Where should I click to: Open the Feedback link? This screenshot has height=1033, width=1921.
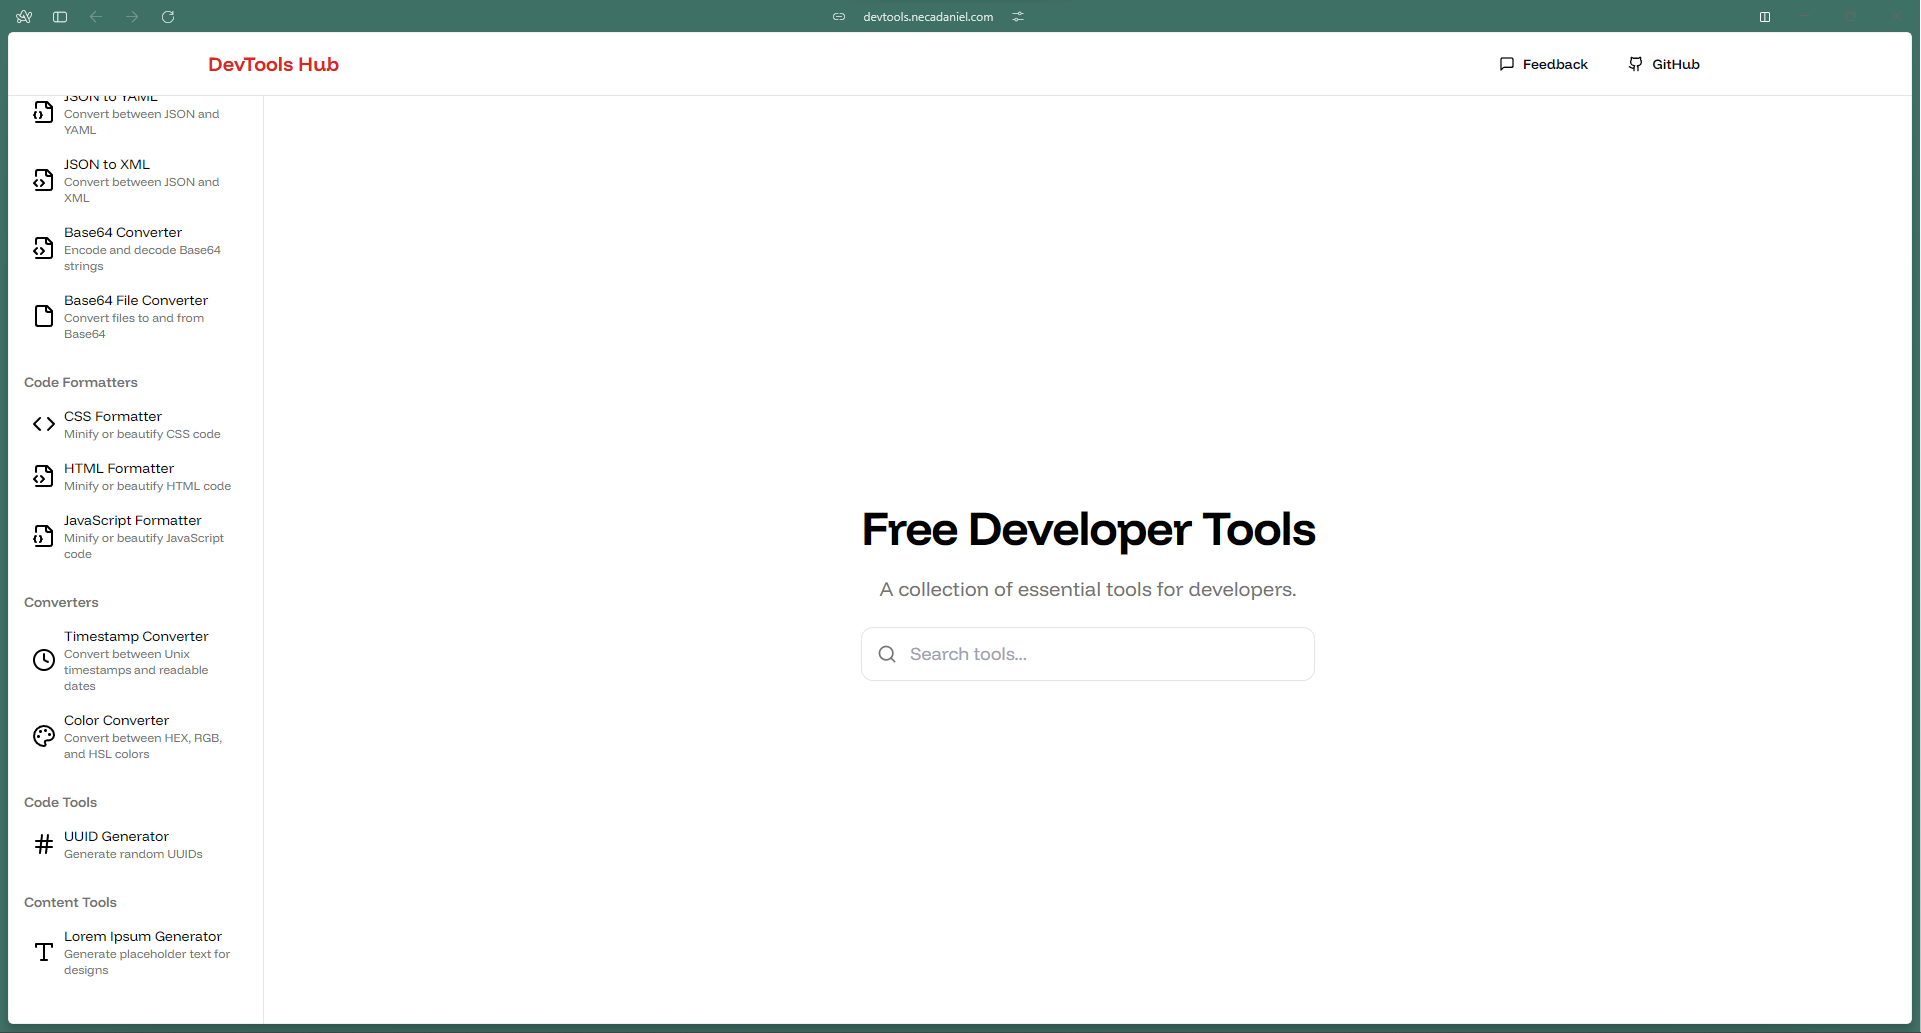coord(1543,64)
